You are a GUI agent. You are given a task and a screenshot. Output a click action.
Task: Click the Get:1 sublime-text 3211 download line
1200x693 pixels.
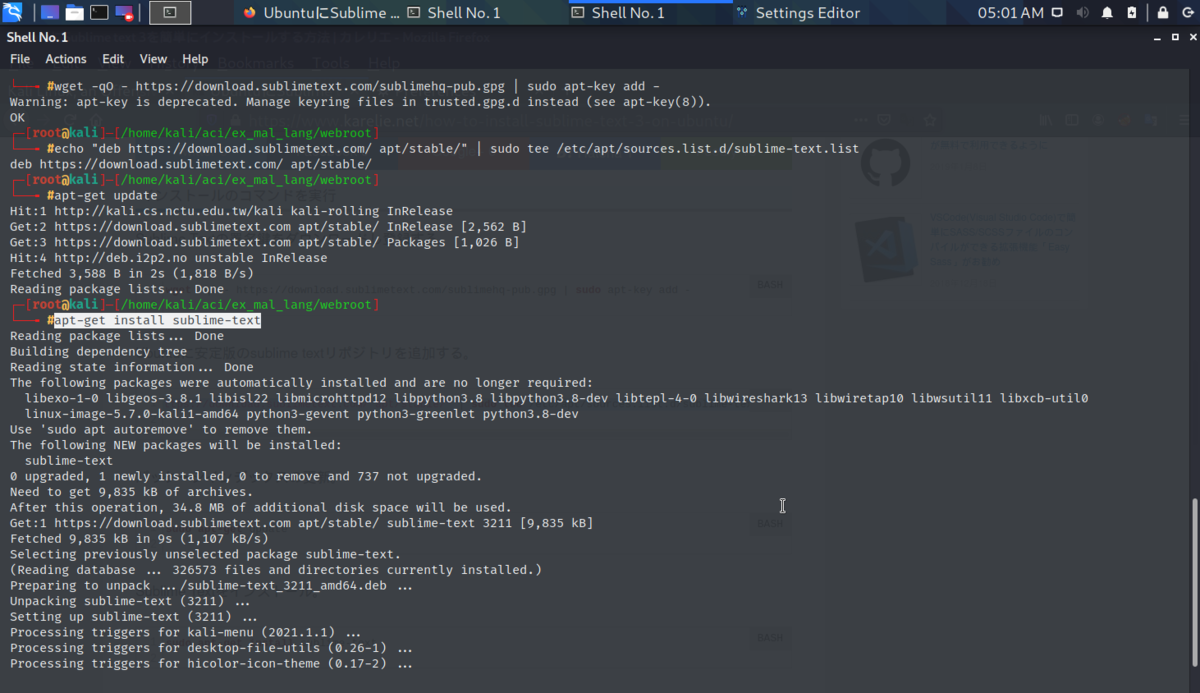click(301, 523)
